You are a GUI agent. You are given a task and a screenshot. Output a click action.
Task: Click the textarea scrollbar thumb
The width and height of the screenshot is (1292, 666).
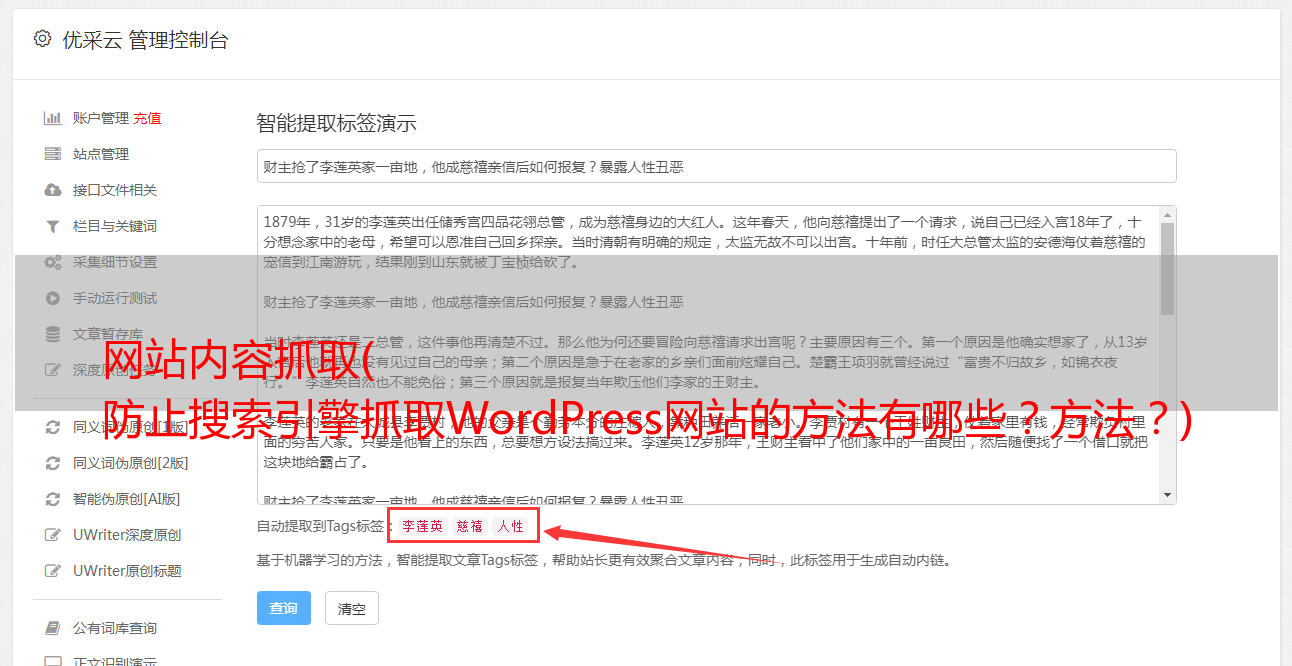coord(1167,270)
